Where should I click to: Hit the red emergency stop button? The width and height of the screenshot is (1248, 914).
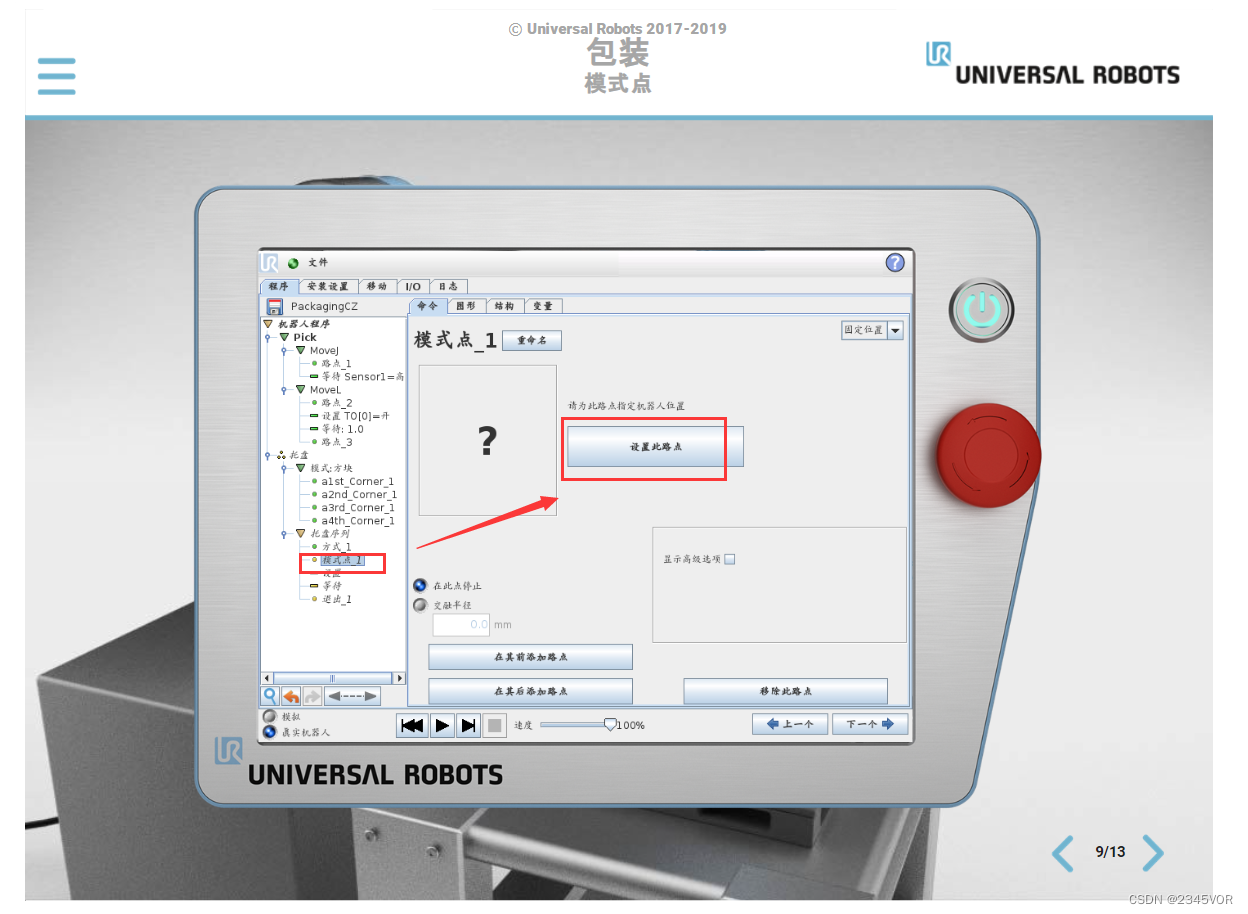988,455
